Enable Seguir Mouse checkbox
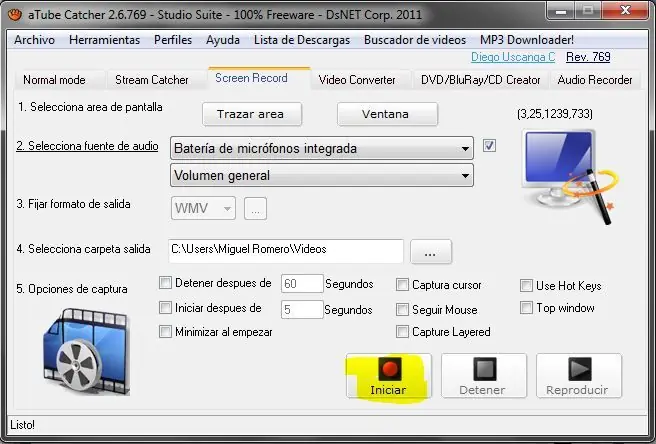 click(402, 310)
